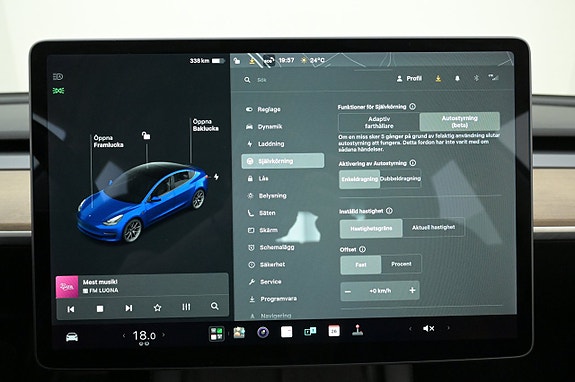Tap Öppna Framlucka on car view

108,141
